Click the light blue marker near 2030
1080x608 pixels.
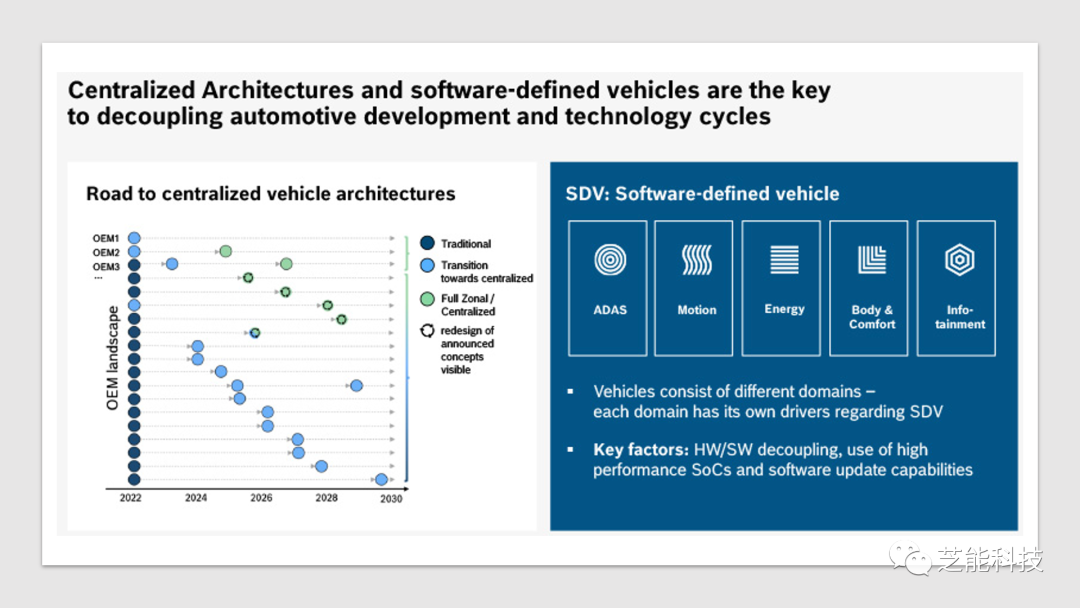pyautogui.click(x=382, y=479)
